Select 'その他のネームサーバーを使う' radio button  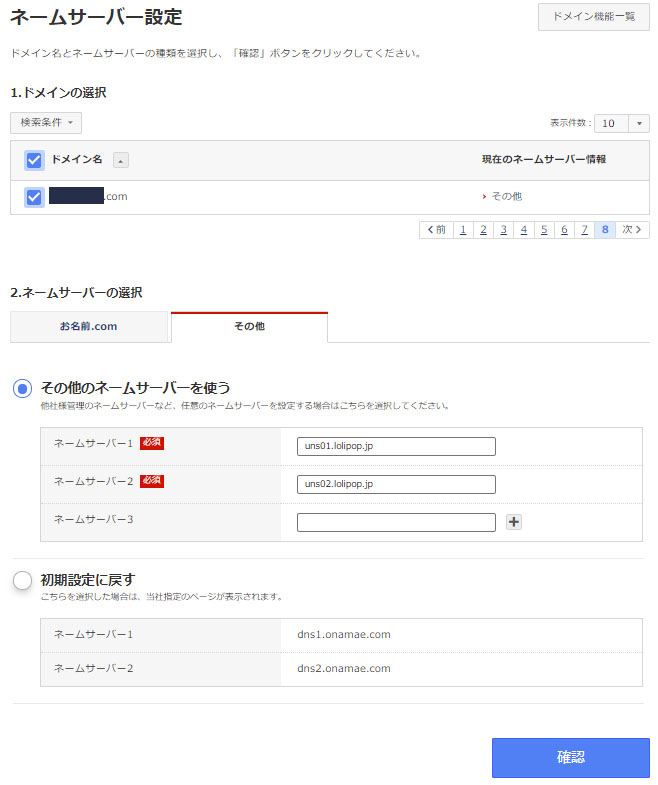(x=22, y=388)
